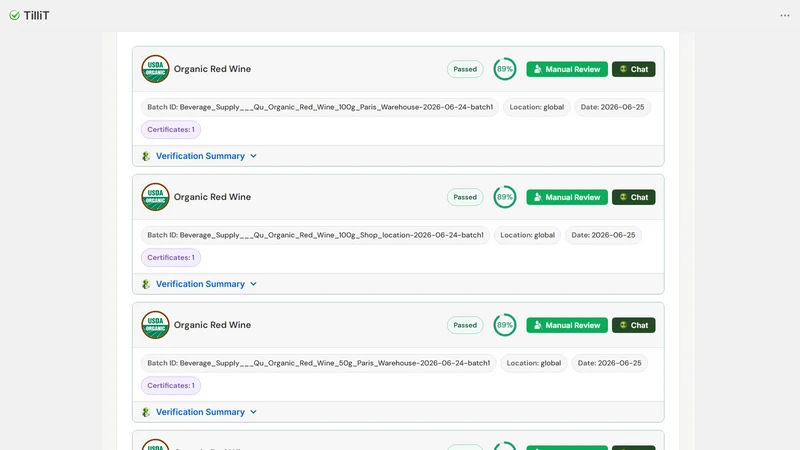The width and height of the screenshot is (800, 450).
Task: Click the 89% score ring on the first card
Action: click(x=505, y=69)
